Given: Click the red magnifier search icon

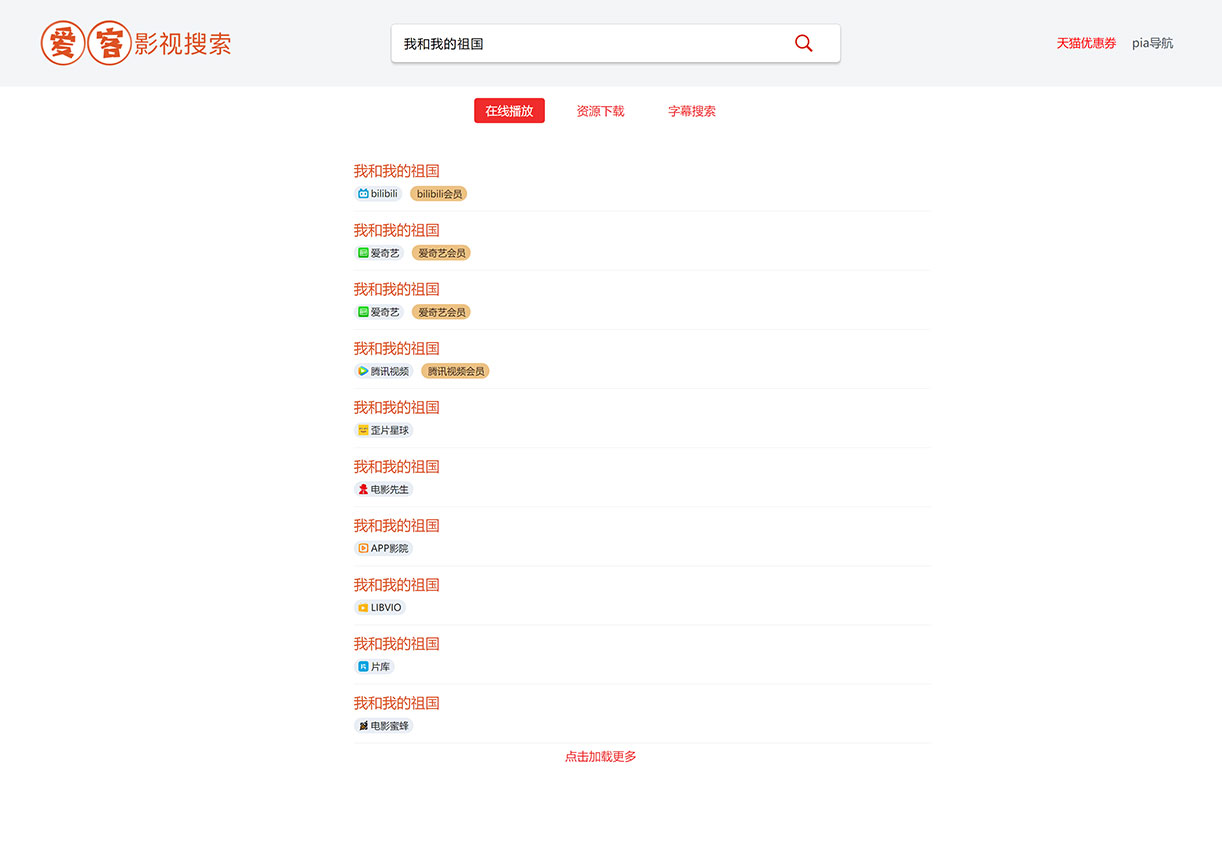Looking at the screenshot, I should pyautogui.click(x=803, y=43).
